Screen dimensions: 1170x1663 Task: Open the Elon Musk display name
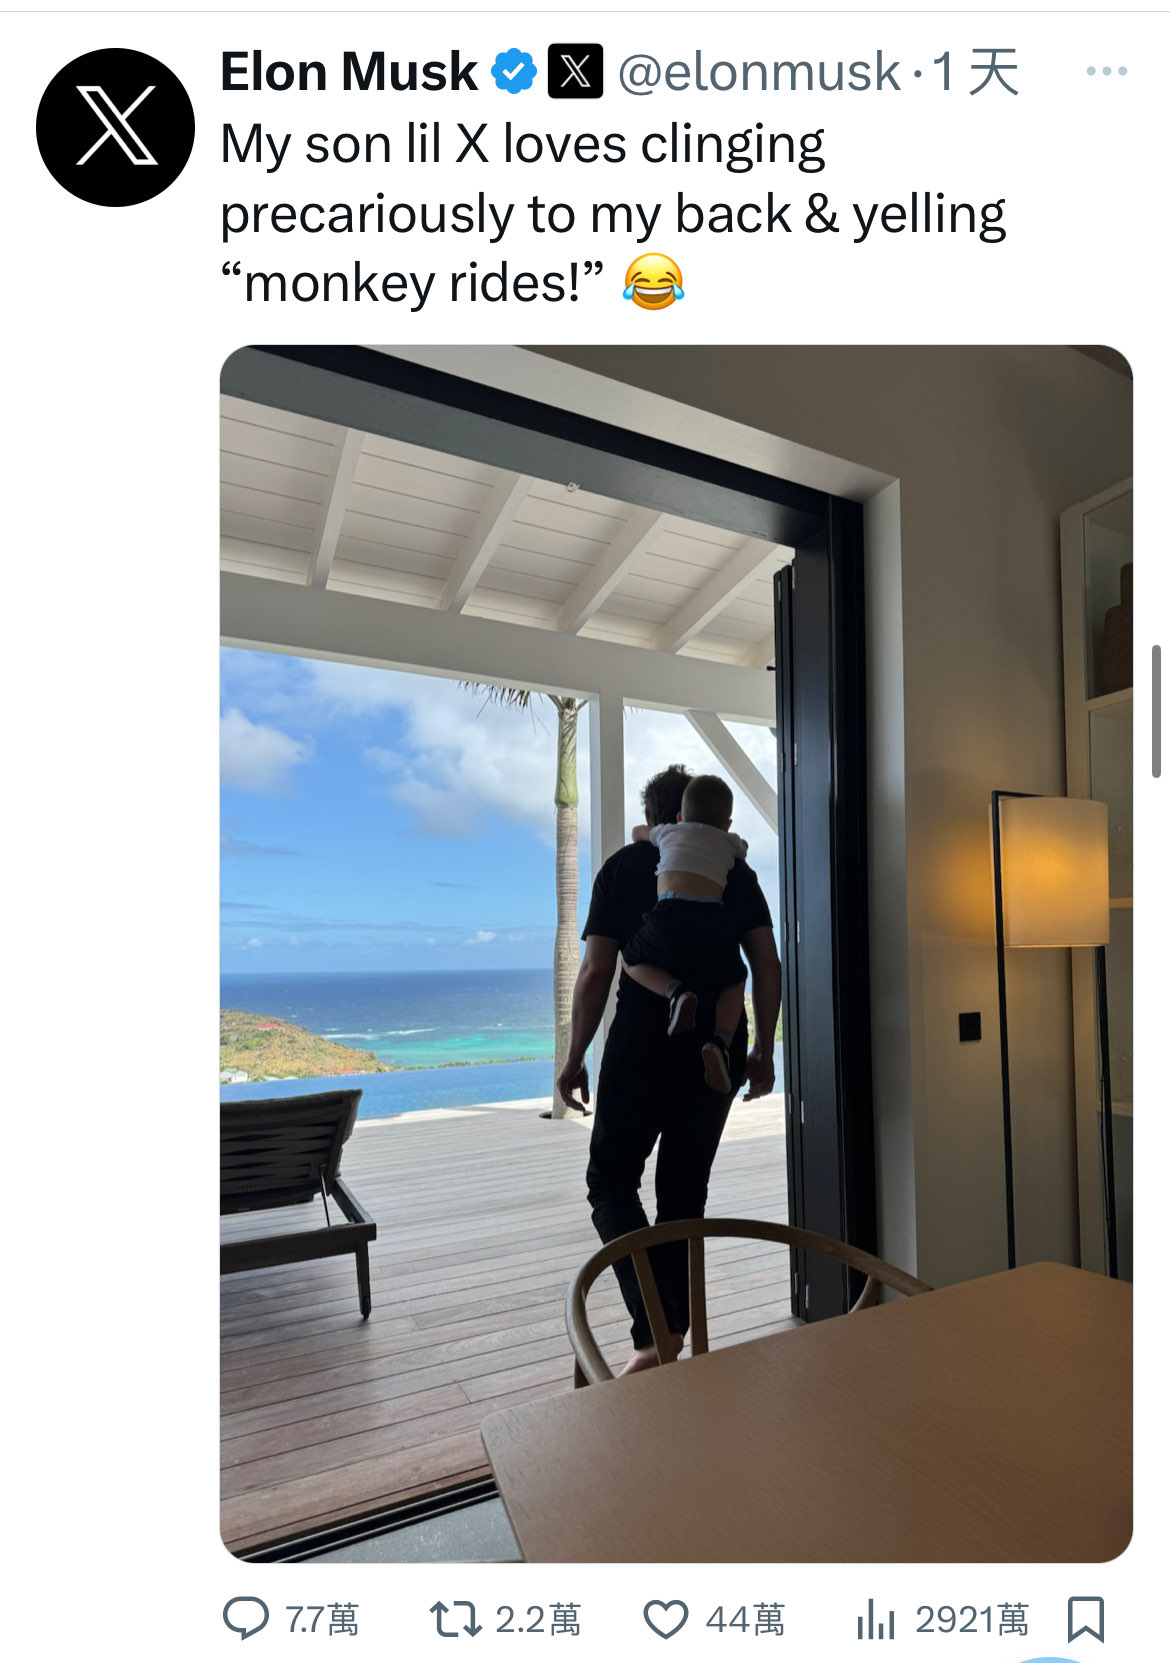349,72
